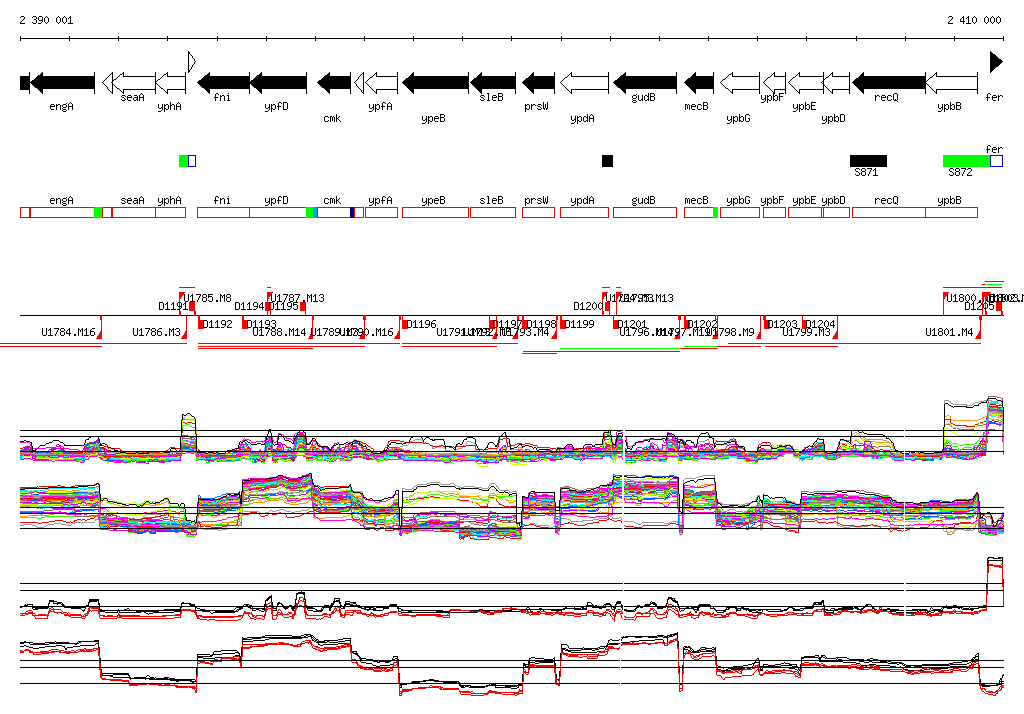The image size is (1024, 714).
Task: Click the U1785.M8 feature label
Action: pyautogui.click(x=208, y=299)
